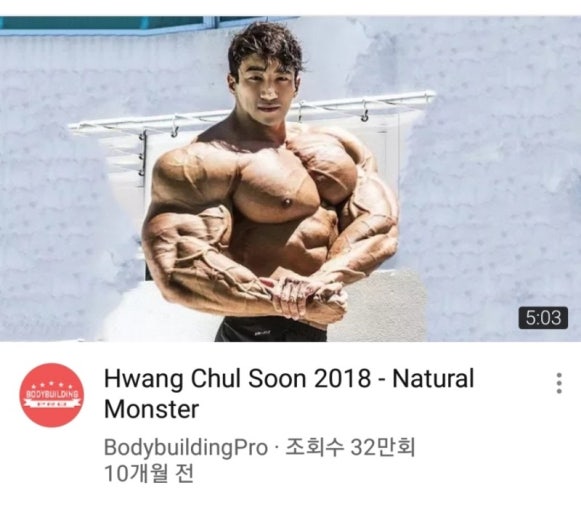The width and height of the screenshot is (581, 512).
Task: Open the three-dot more options menu
Action: [x=559, y=383]
